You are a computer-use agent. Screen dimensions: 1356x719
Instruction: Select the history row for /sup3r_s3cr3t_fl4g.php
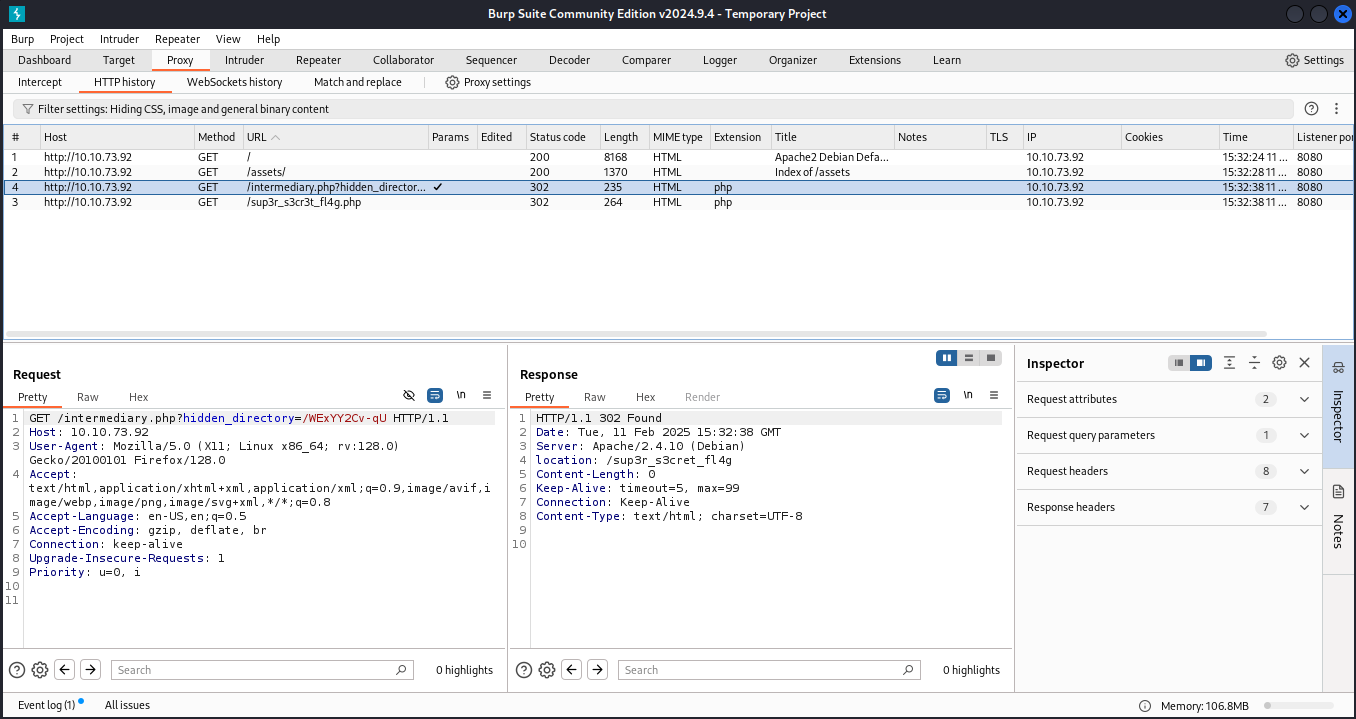tap(678, 202)
